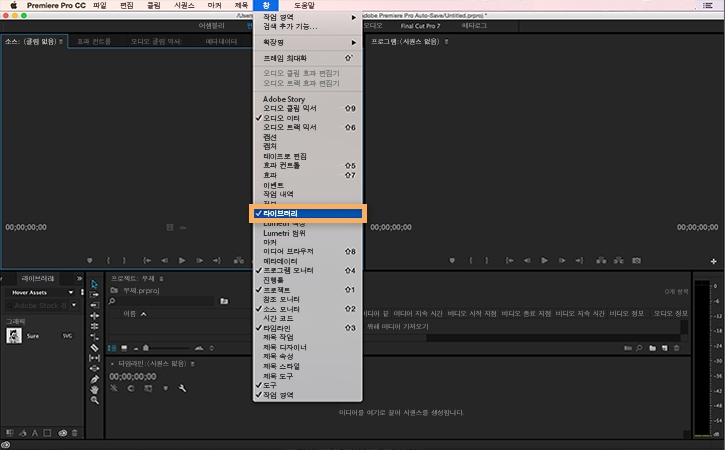This screenshot has width=725, height=450.
Task: Open source monitor panel menu icon
Action: click(61, 42)
